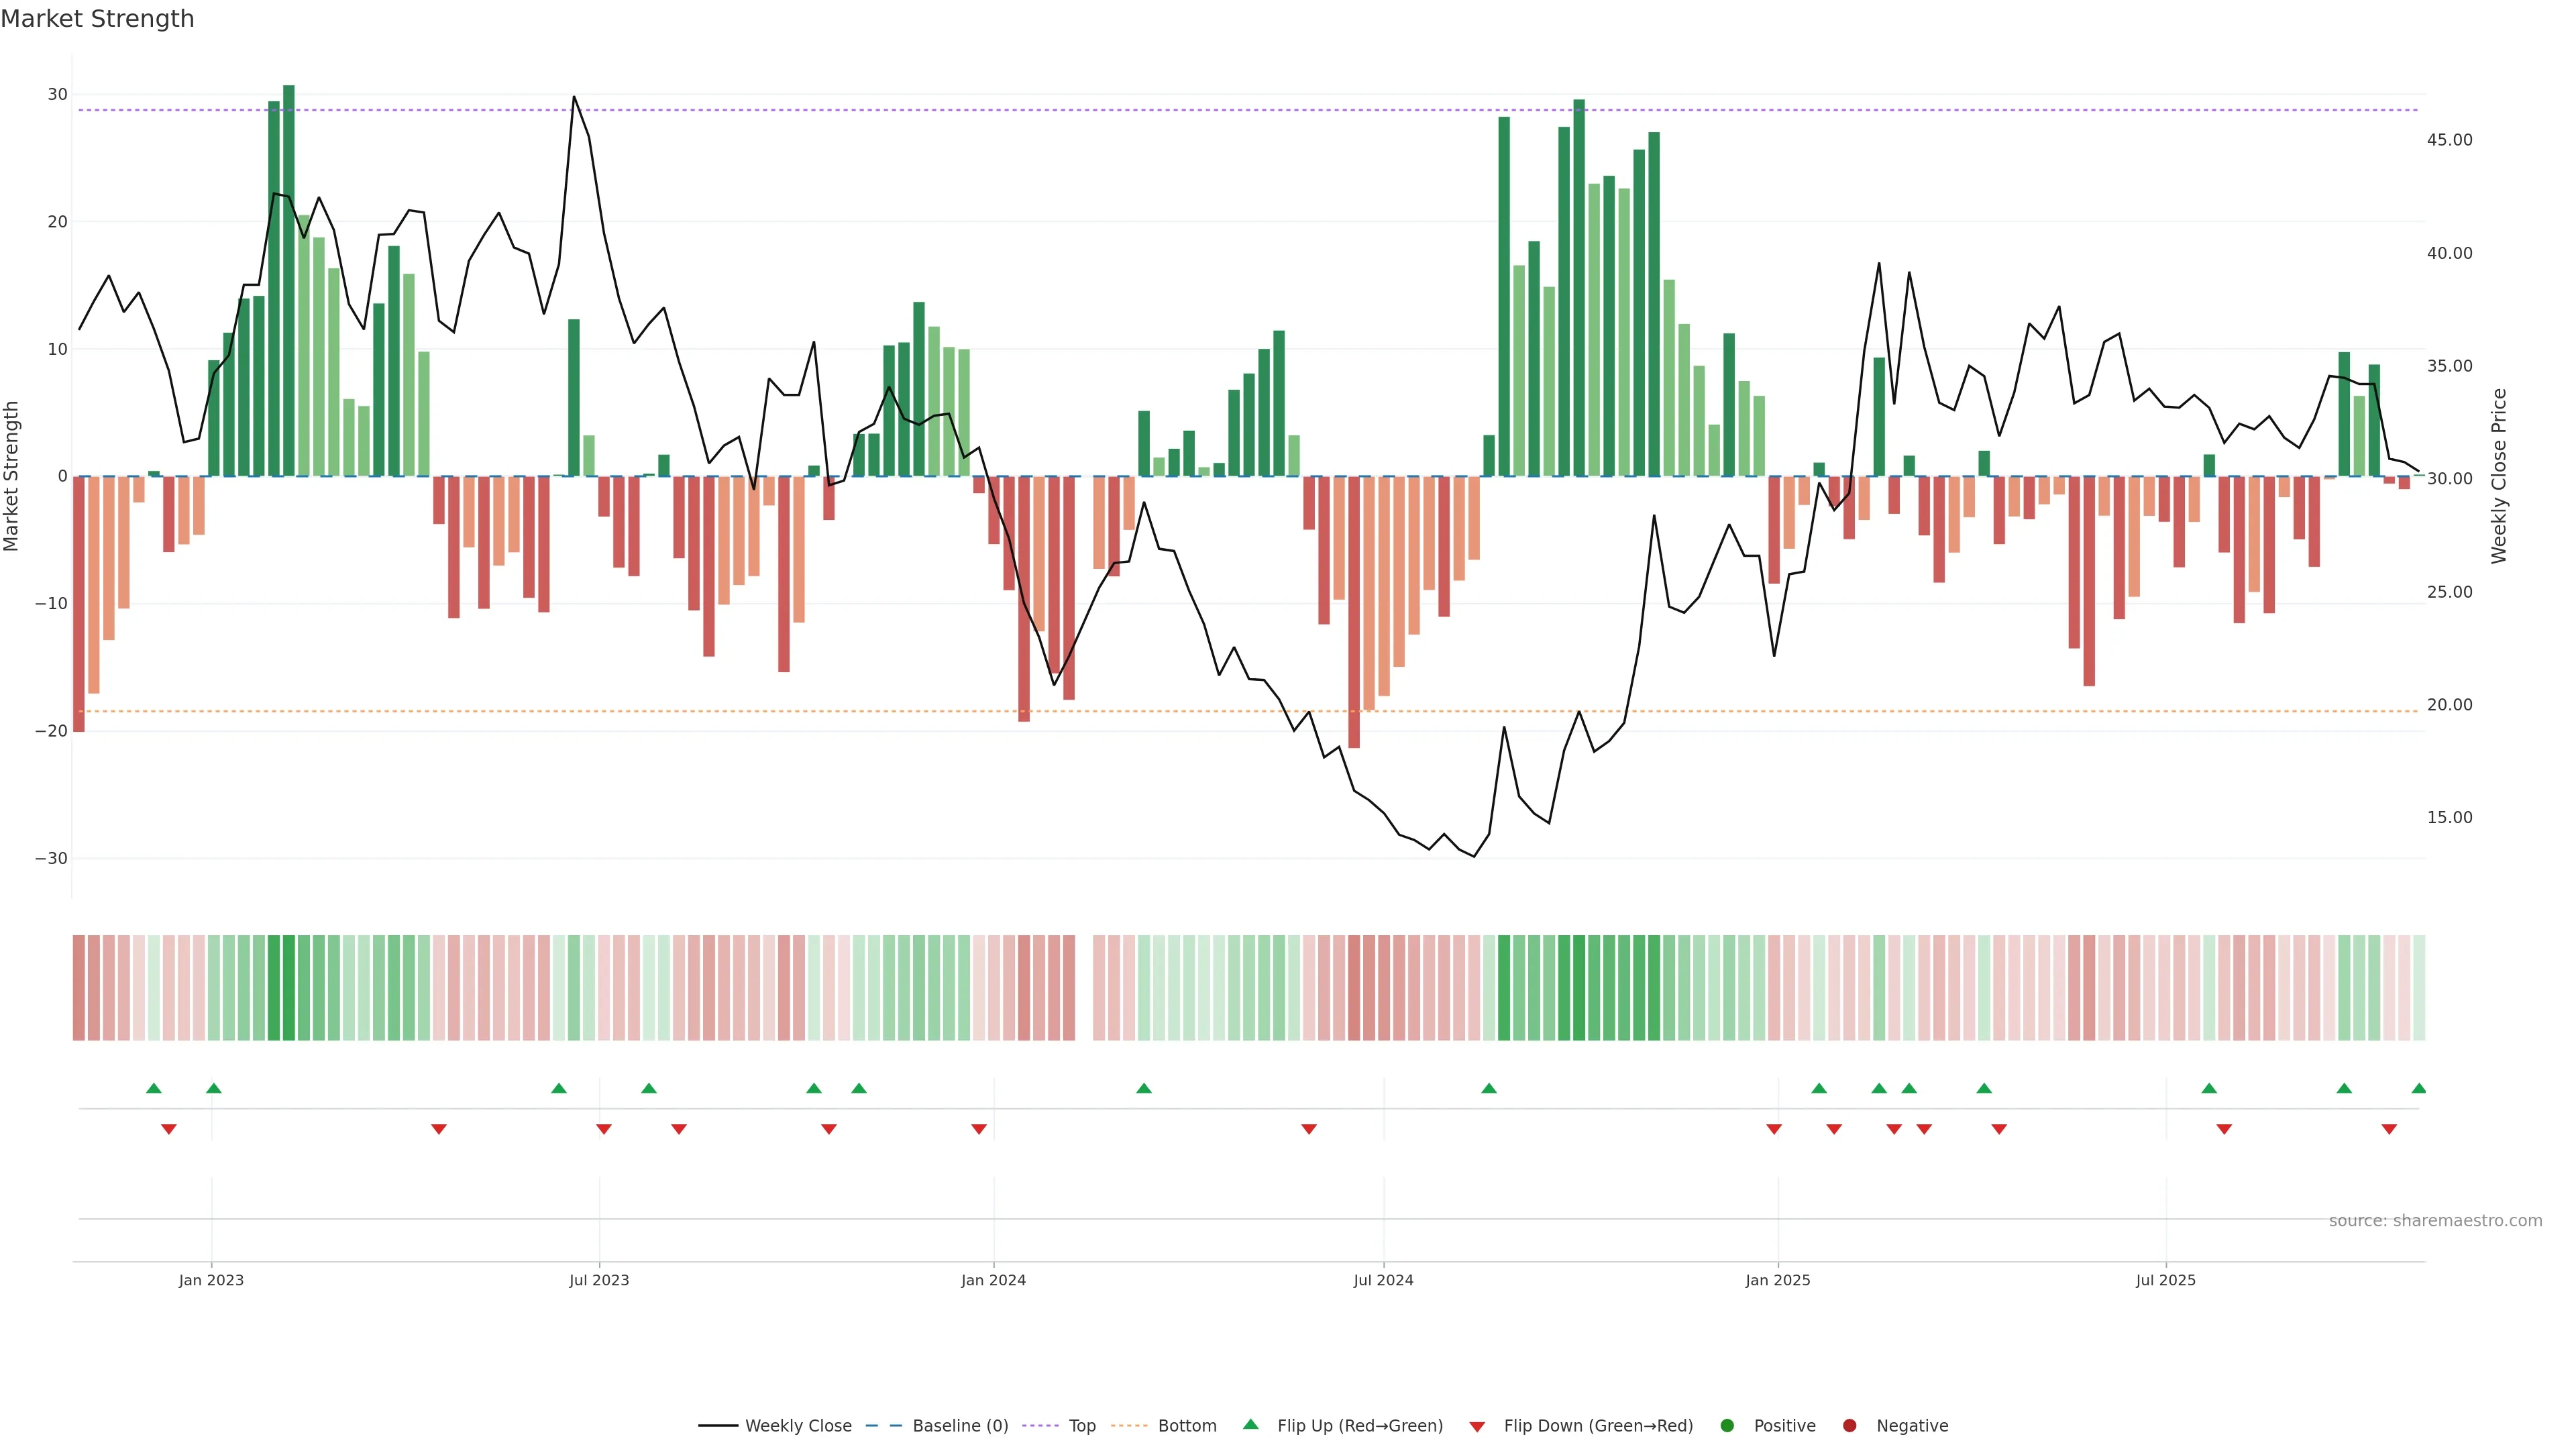The height and width of the screenshot is (1449, 2576).
Task: Click the rightmost red flip-down triangle marker
Action: tap(2388, 1129)
